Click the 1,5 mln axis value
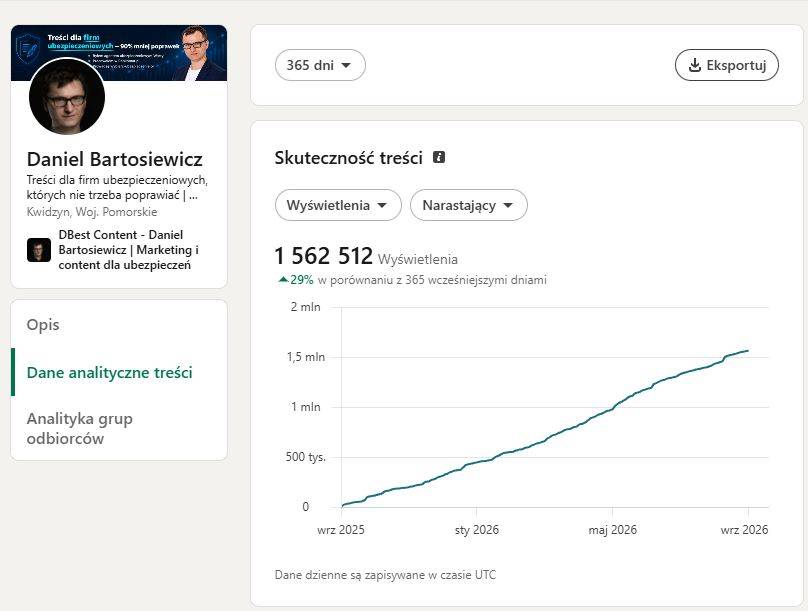This screenshot has width=808, height=611. pyautogui.click(x=306, y=357)
